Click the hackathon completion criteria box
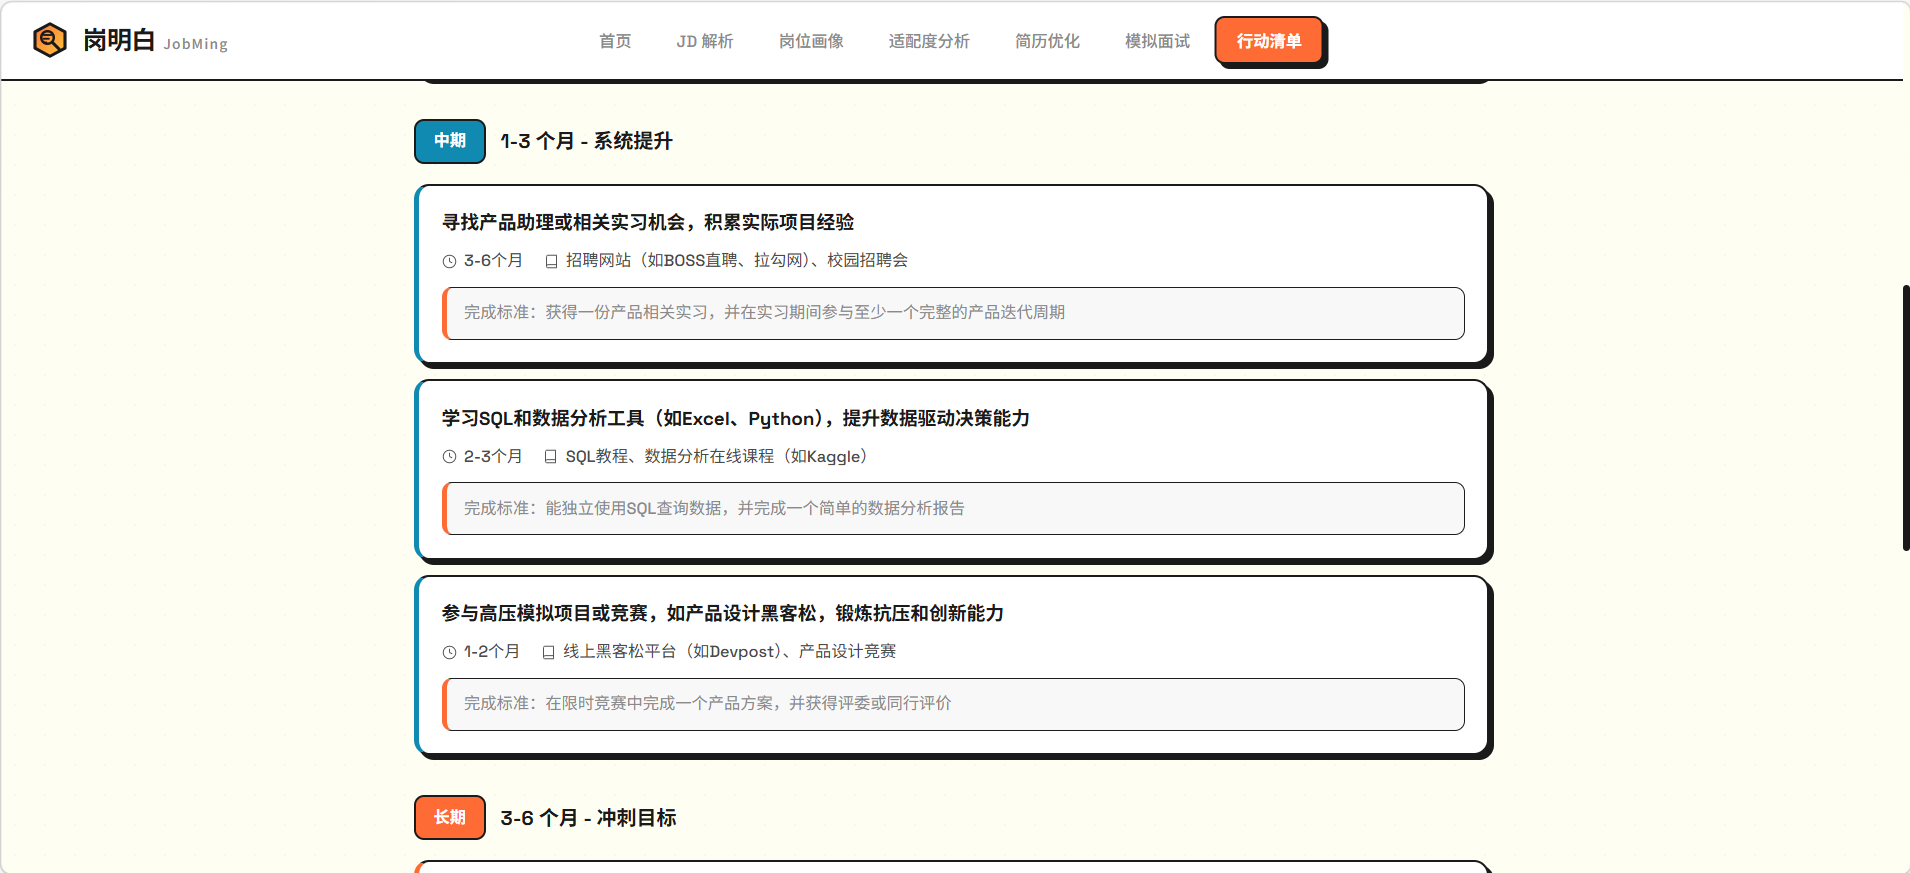This screenshot has width=1910, height=873. point(954,704)
